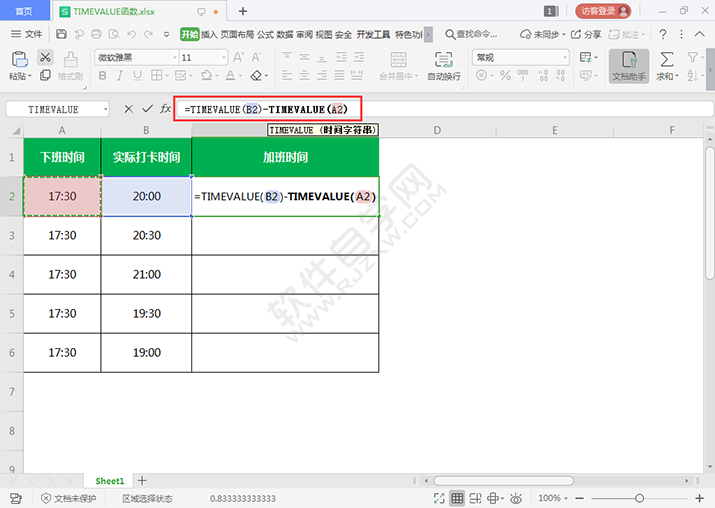Switch to the 页面布局 ribbon tab

tap(237, 34)
